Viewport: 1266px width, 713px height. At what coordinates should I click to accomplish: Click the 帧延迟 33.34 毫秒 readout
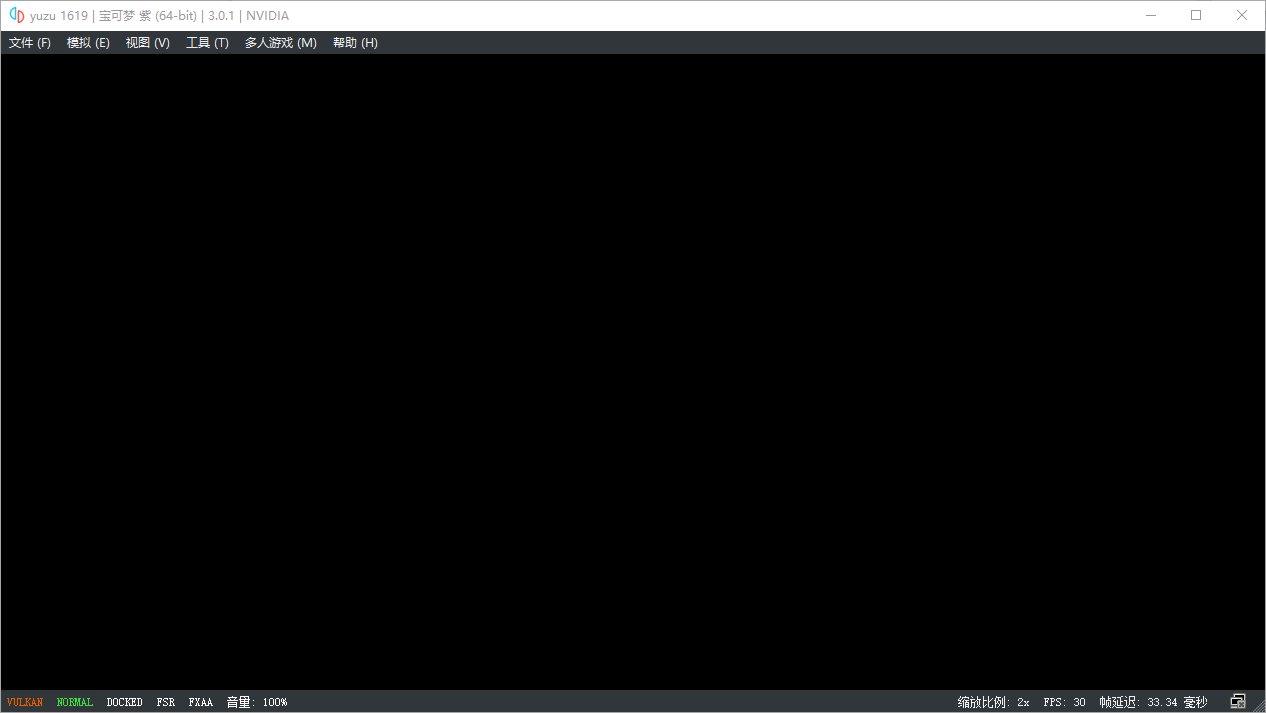[x=1153, y=702]
